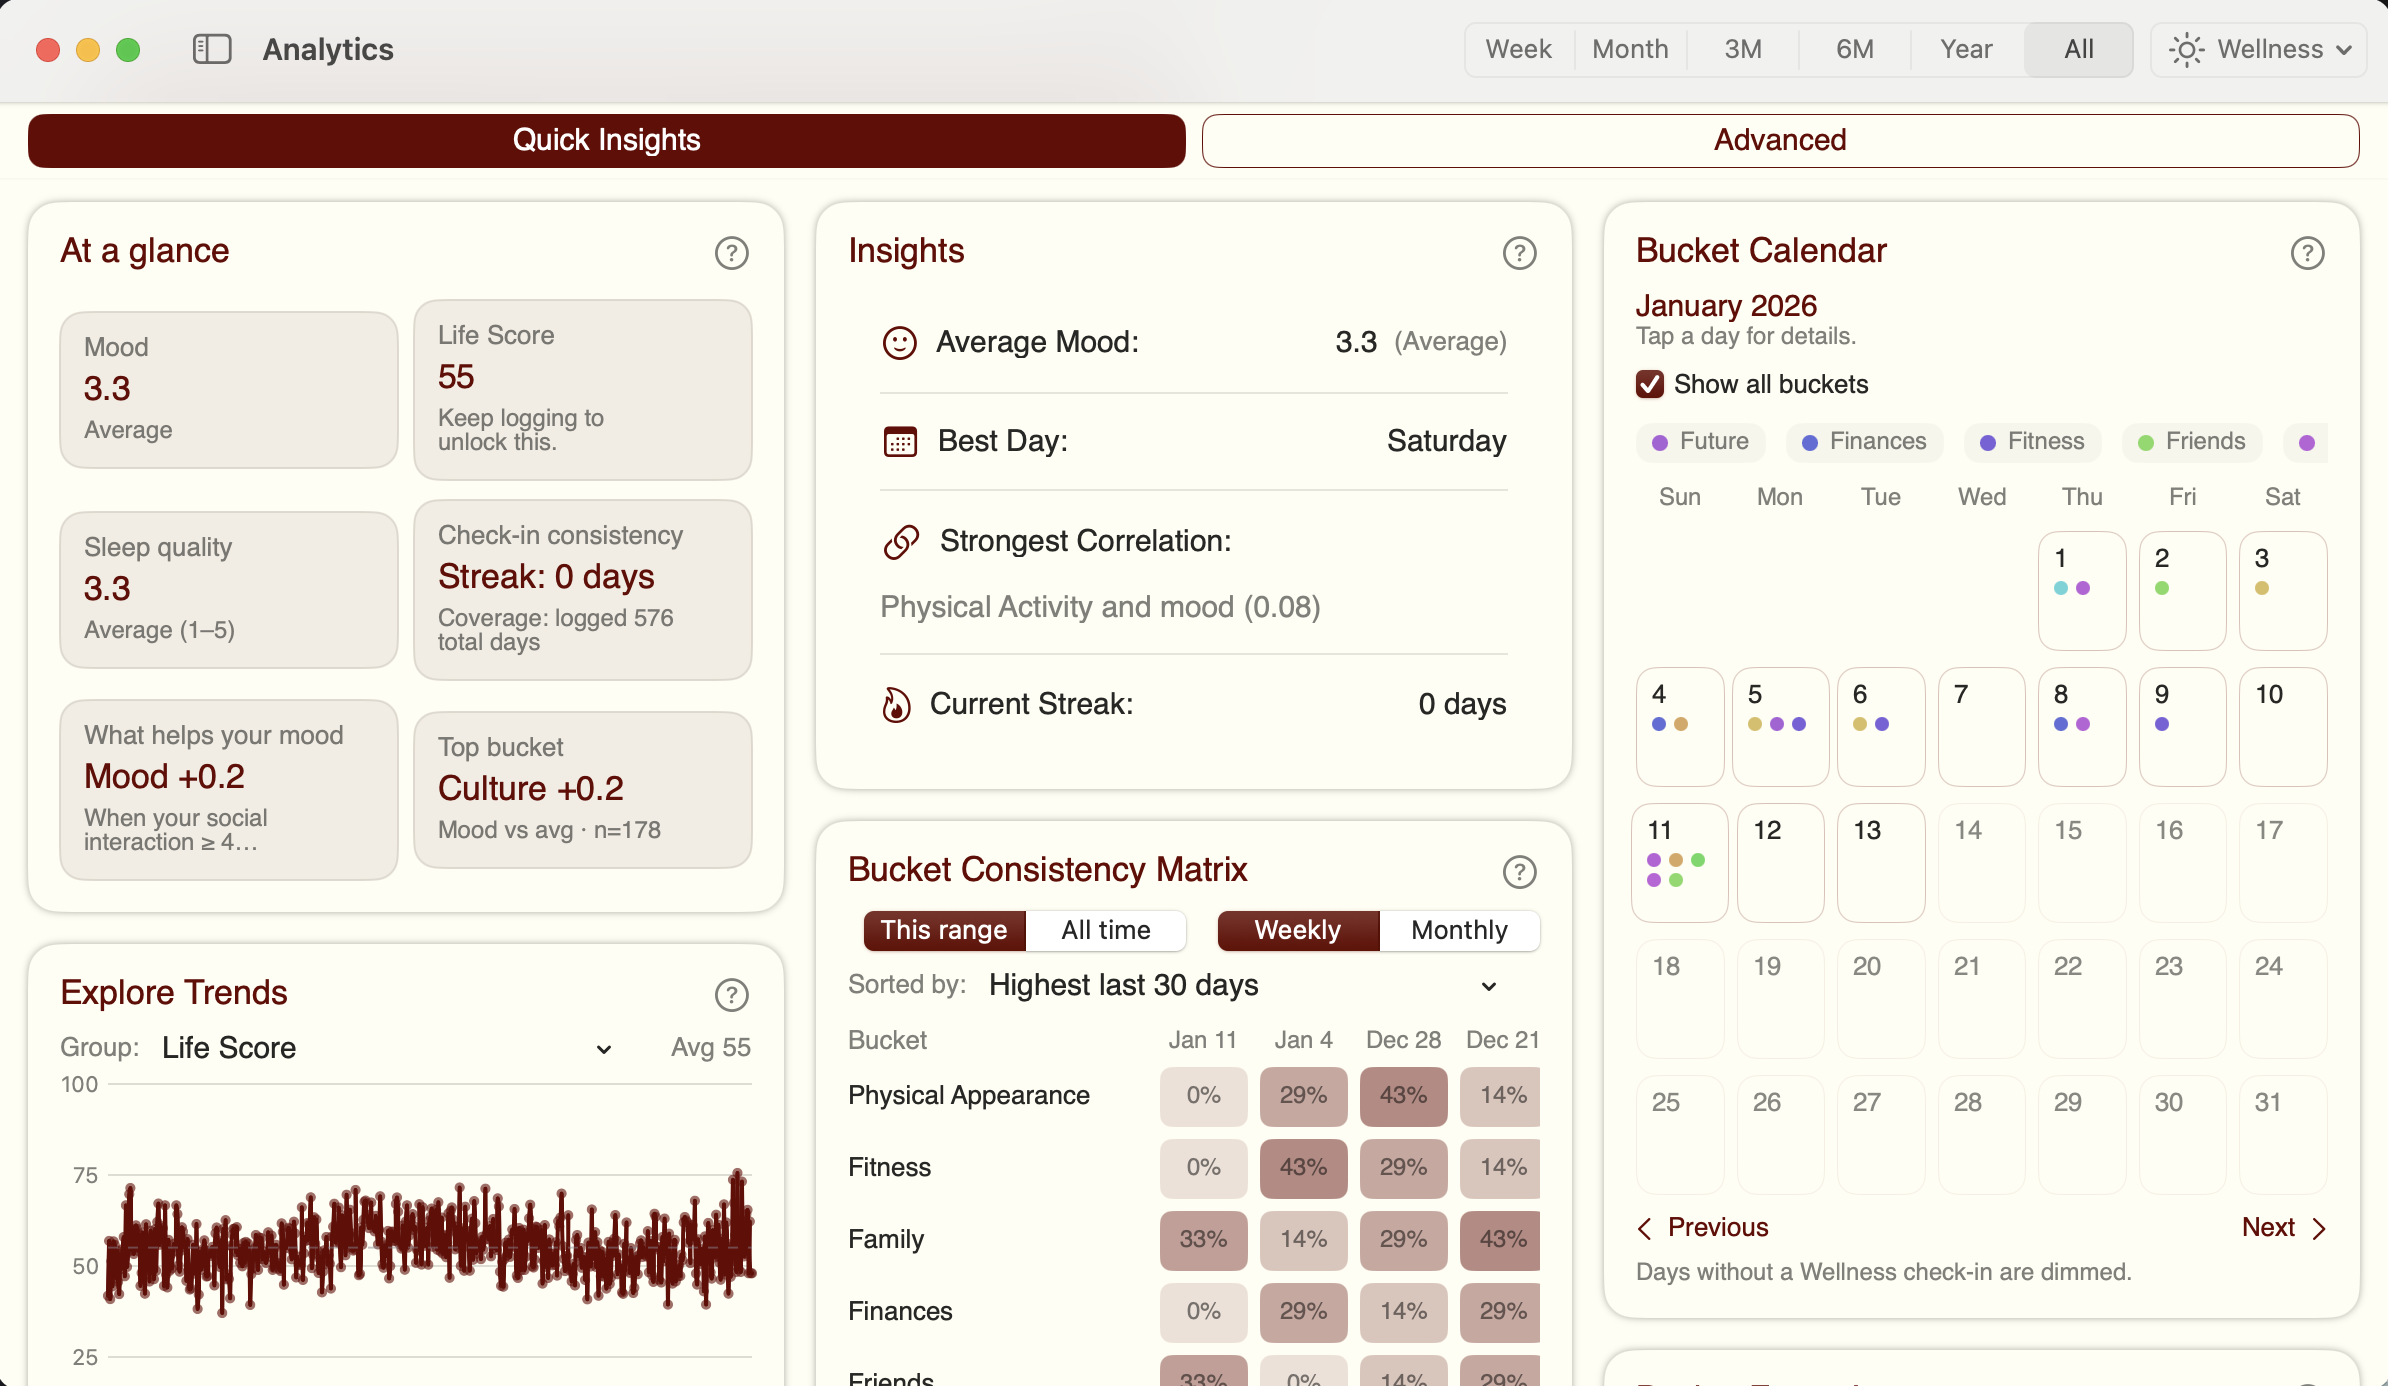The height and width of the screenshot is (1386, 2388).
Task: Toggle the sidebar with the sidebar icon
Action: point(211,48)
